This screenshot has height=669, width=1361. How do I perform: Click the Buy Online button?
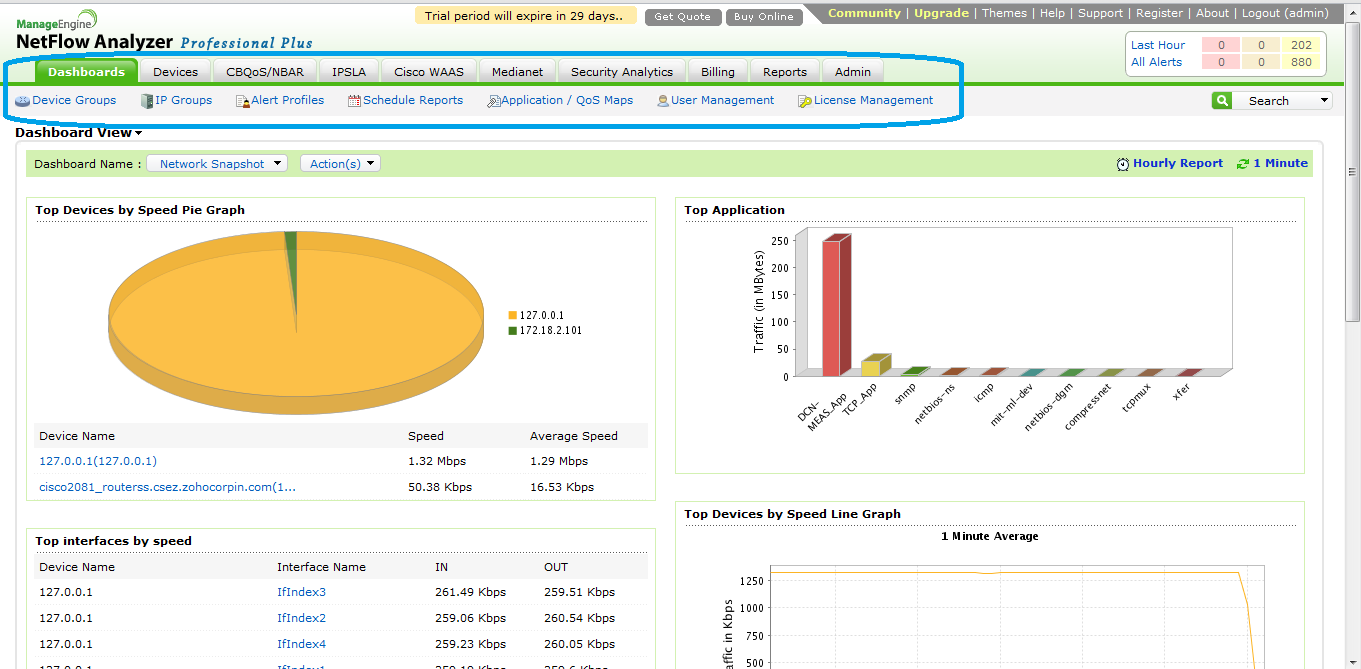pyautogui.click(x=764, y=17)
